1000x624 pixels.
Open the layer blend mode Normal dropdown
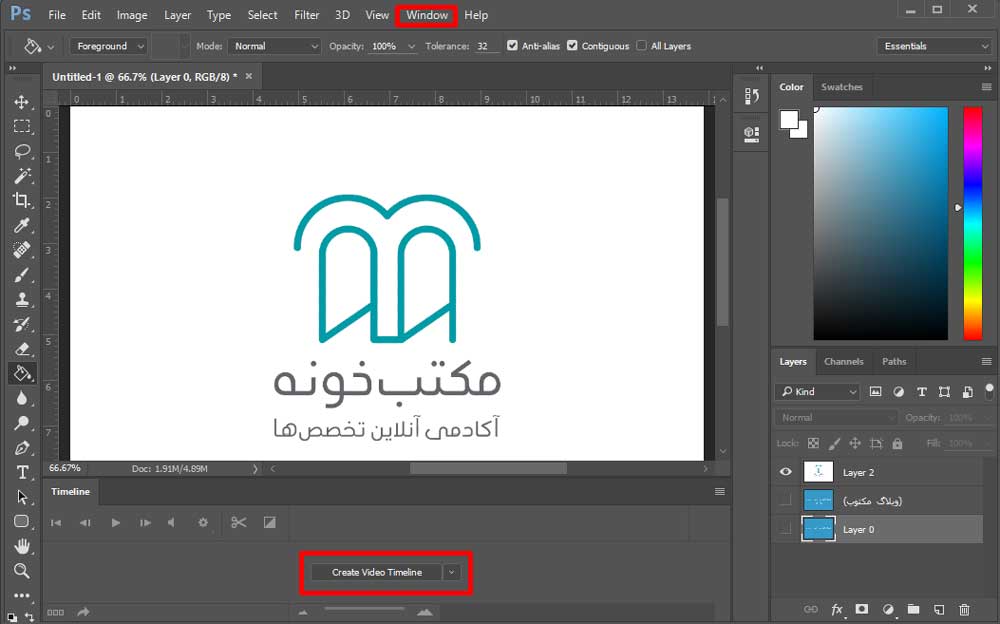click(x=837, y=417)
